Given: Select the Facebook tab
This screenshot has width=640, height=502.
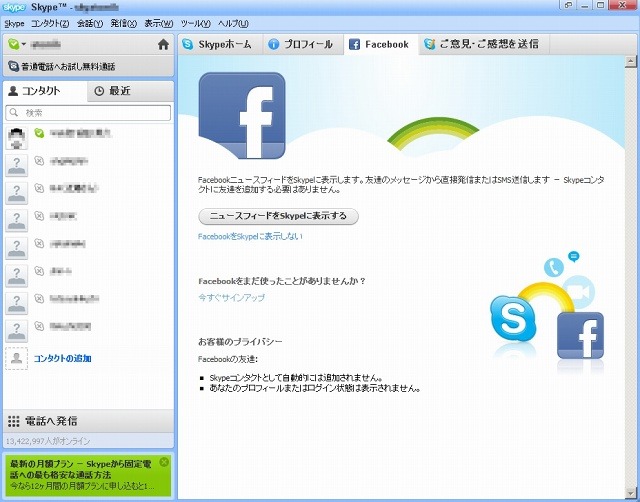Looking at the screenshot, I should coord(381,44).
